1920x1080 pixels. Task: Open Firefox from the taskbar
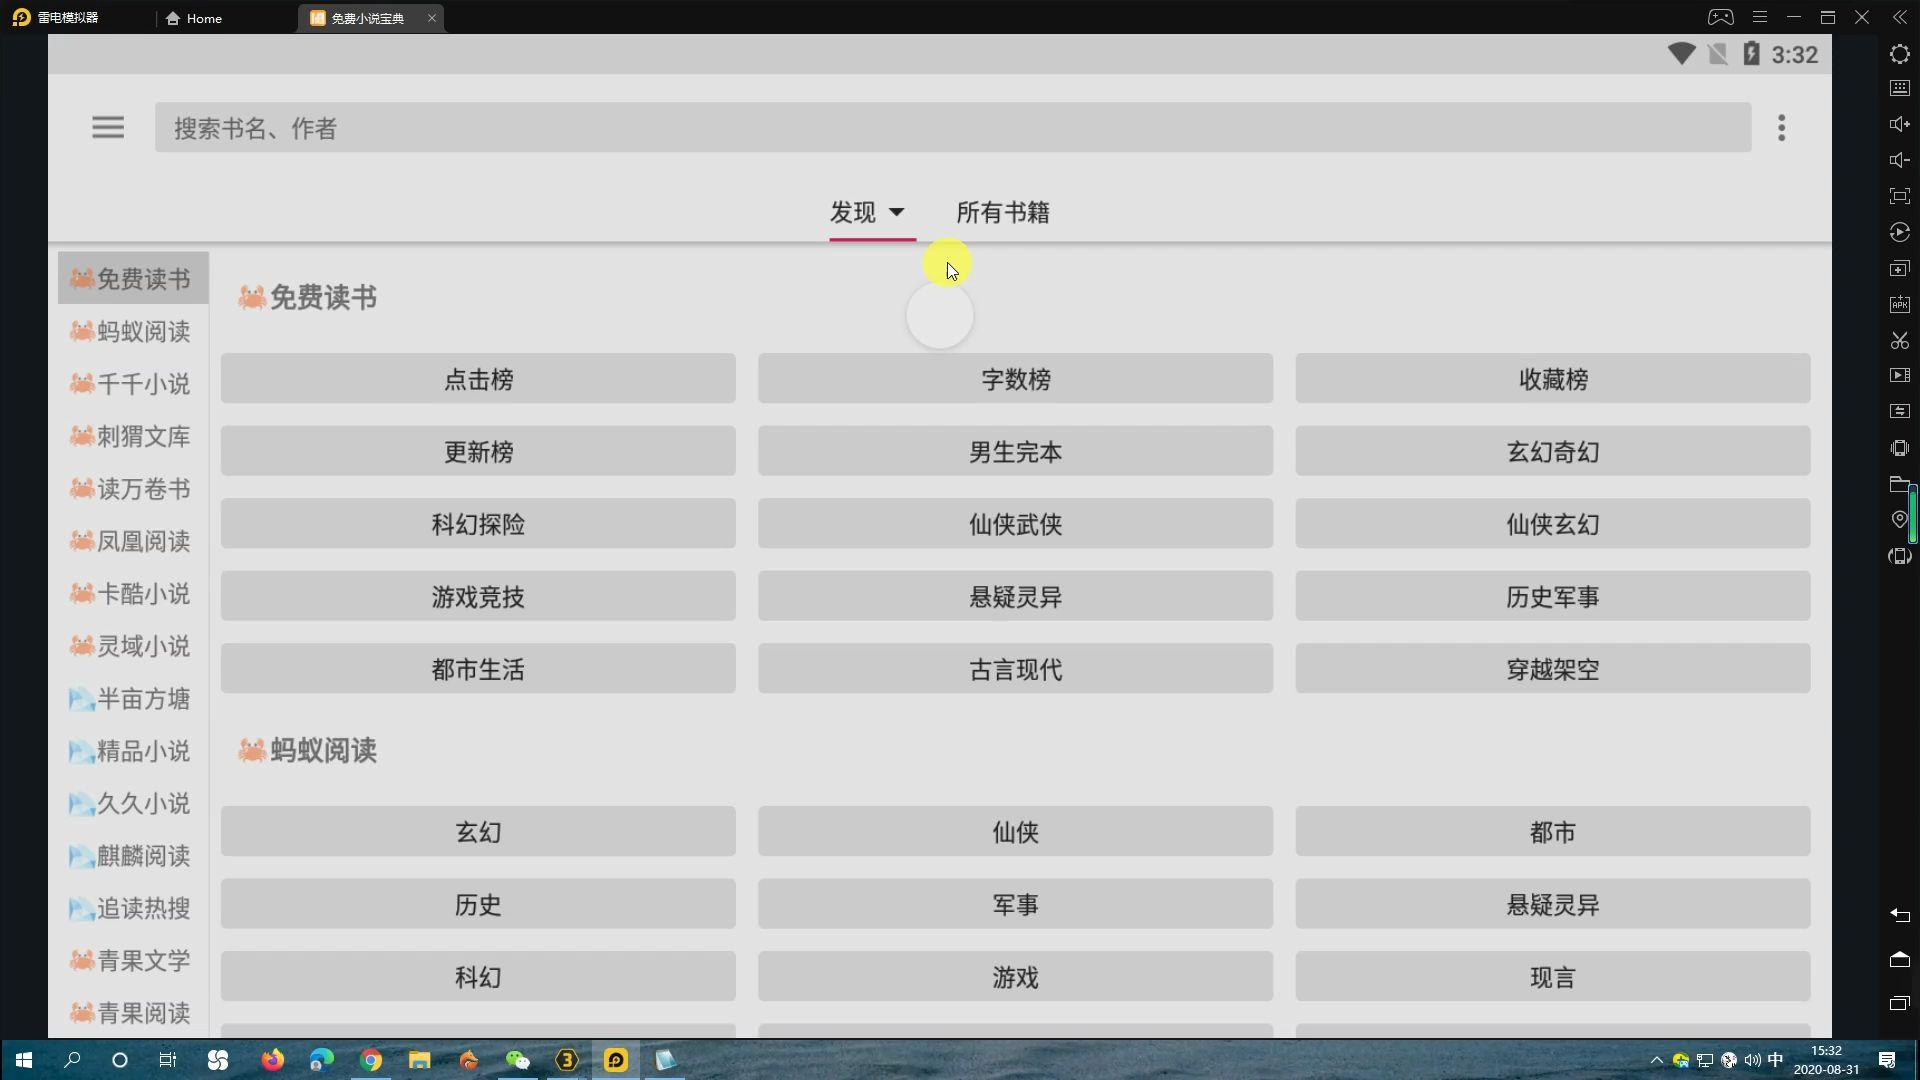pos(272,1060)
